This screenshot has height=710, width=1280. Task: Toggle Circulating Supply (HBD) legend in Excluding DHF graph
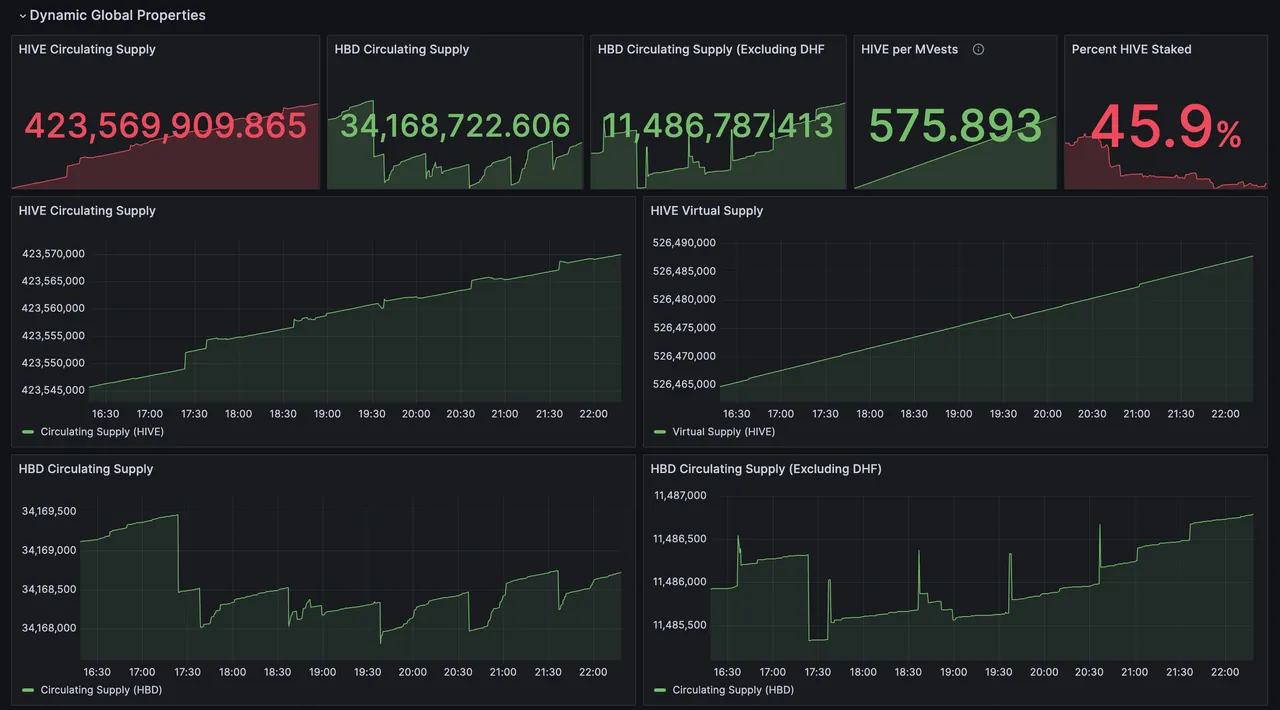coord(733,690)
